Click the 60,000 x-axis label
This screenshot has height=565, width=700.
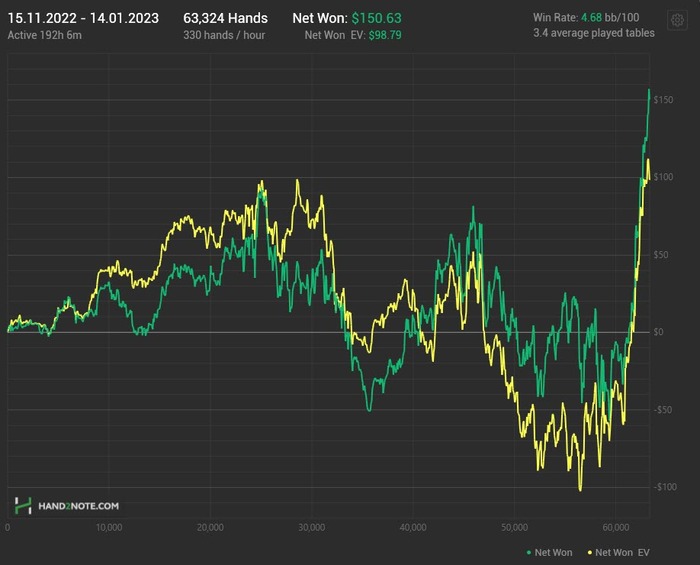coord(616,528)
